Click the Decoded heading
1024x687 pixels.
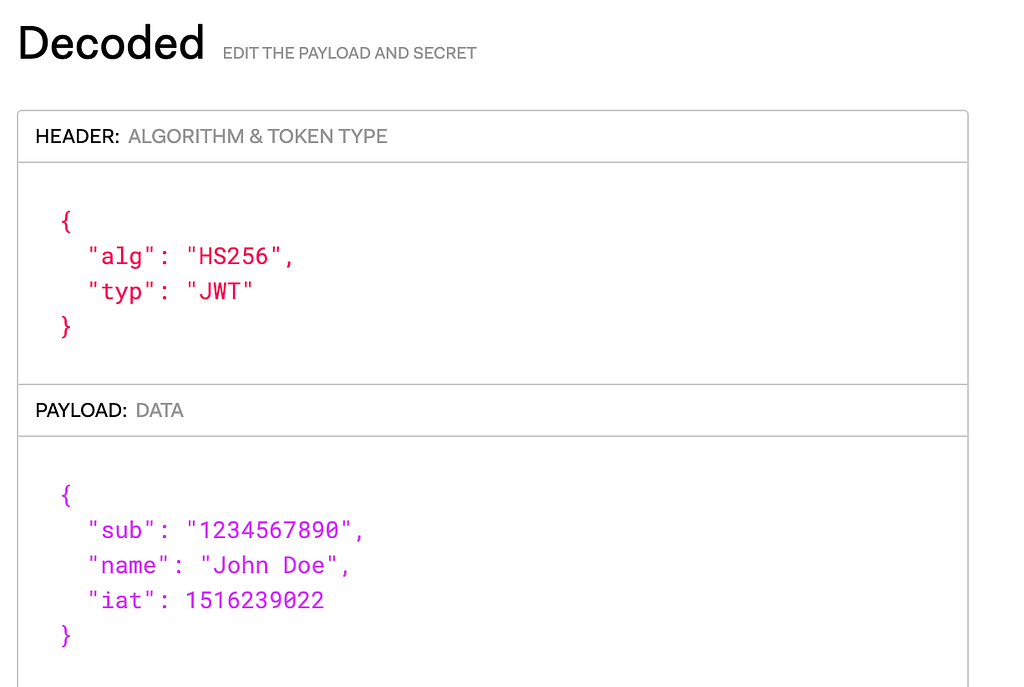pyautogui.click(x=111, y=43)
